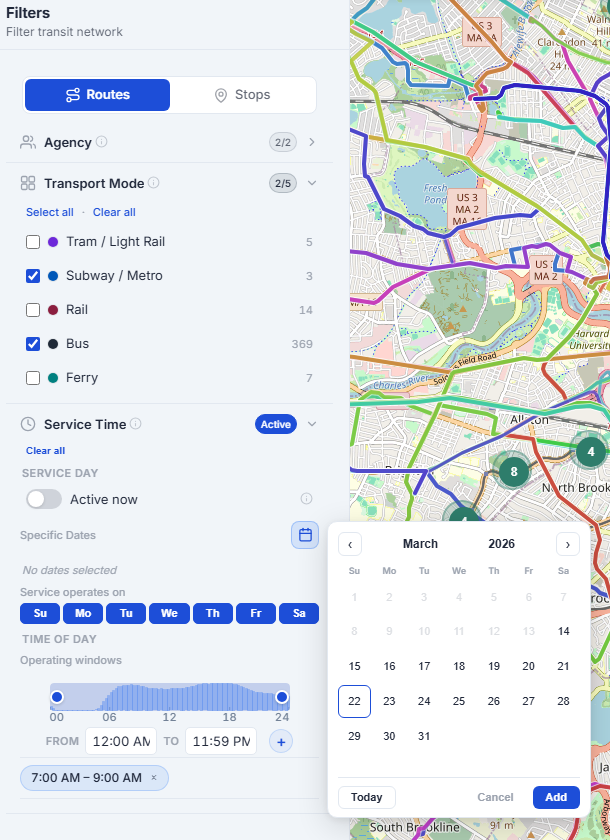Select March 28 in the calendar
The image size is (610, 840).
tap(563, 701)
